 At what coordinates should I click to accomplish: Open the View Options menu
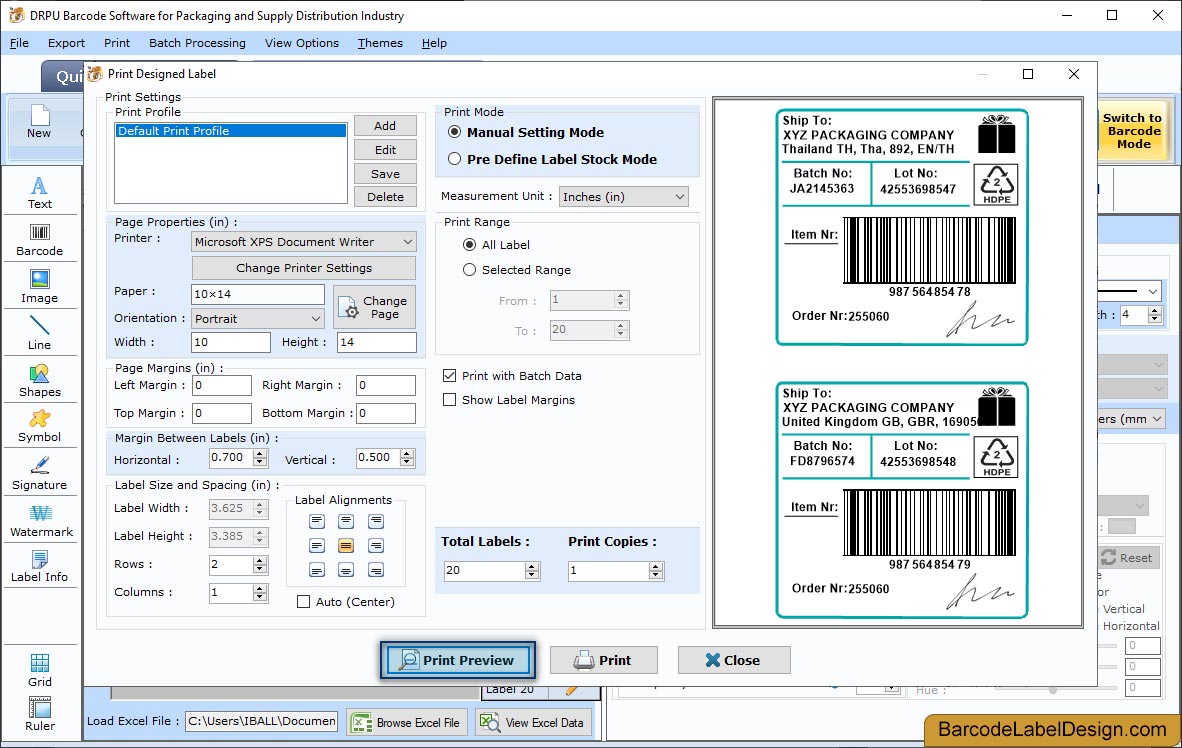coord(302,43)
